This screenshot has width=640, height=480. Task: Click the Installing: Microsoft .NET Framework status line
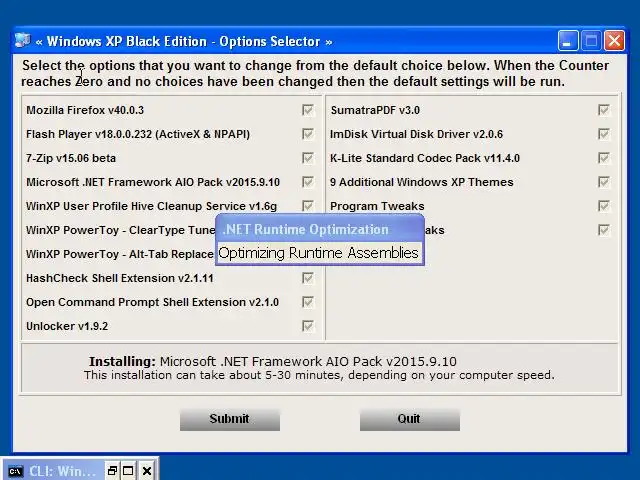[x=273, y=361]
